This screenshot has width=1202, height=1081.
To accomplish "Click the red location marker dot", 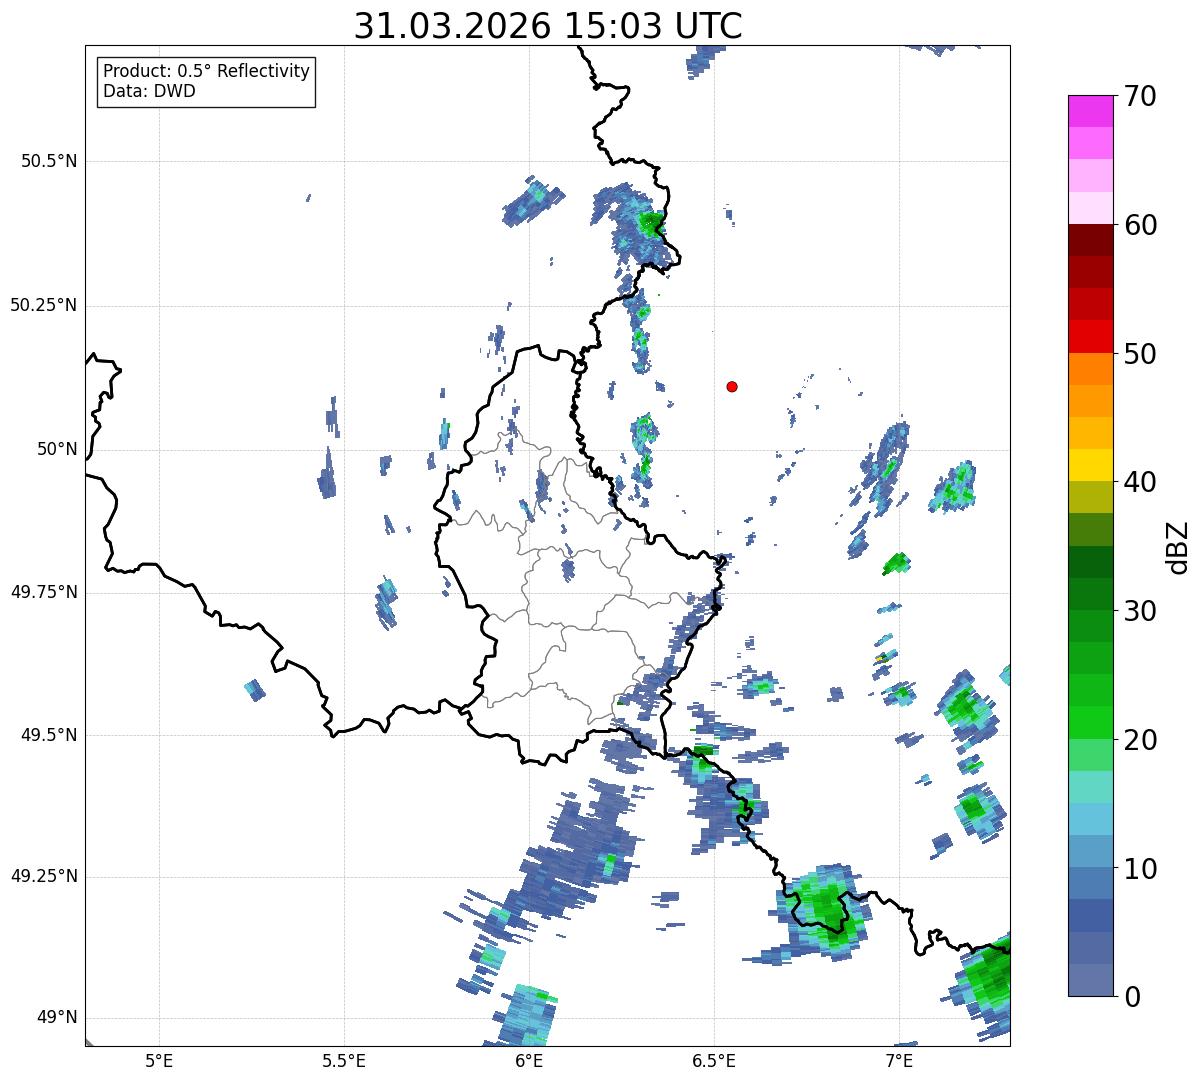I will (x=732, y=387).
